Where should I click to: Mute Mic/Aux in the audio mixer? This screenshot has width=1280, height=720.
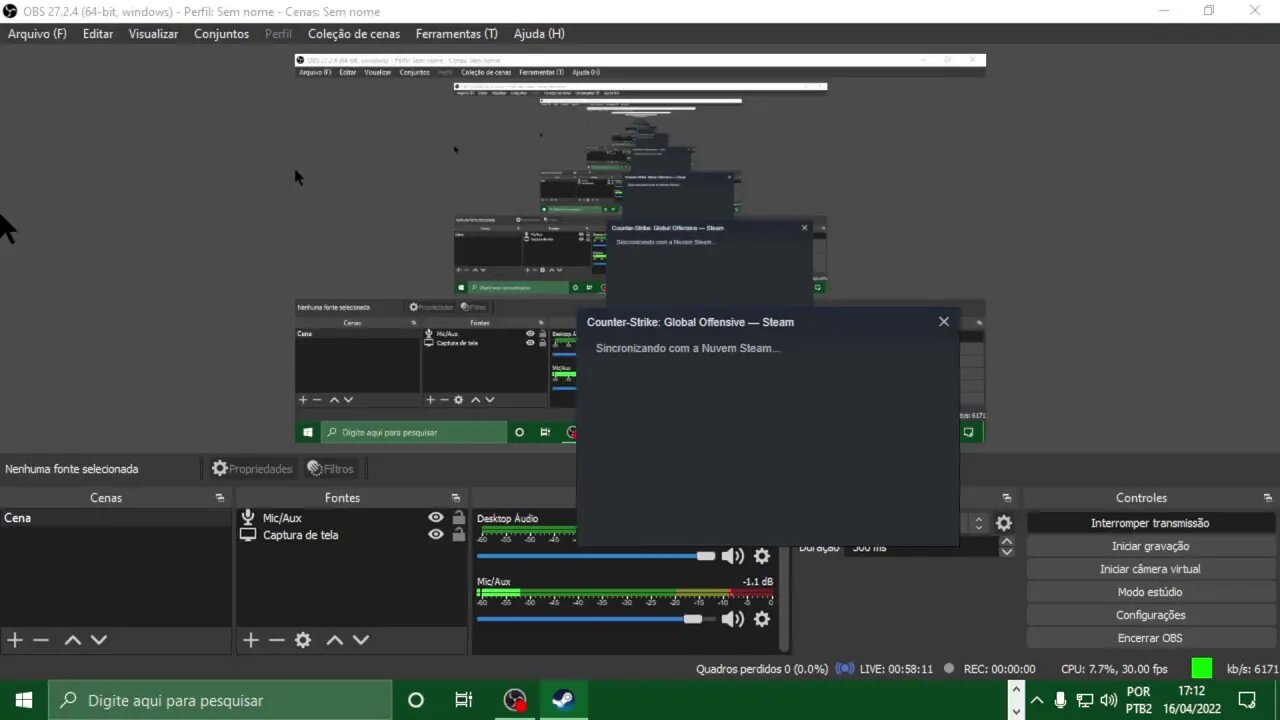tap(733, 619)
